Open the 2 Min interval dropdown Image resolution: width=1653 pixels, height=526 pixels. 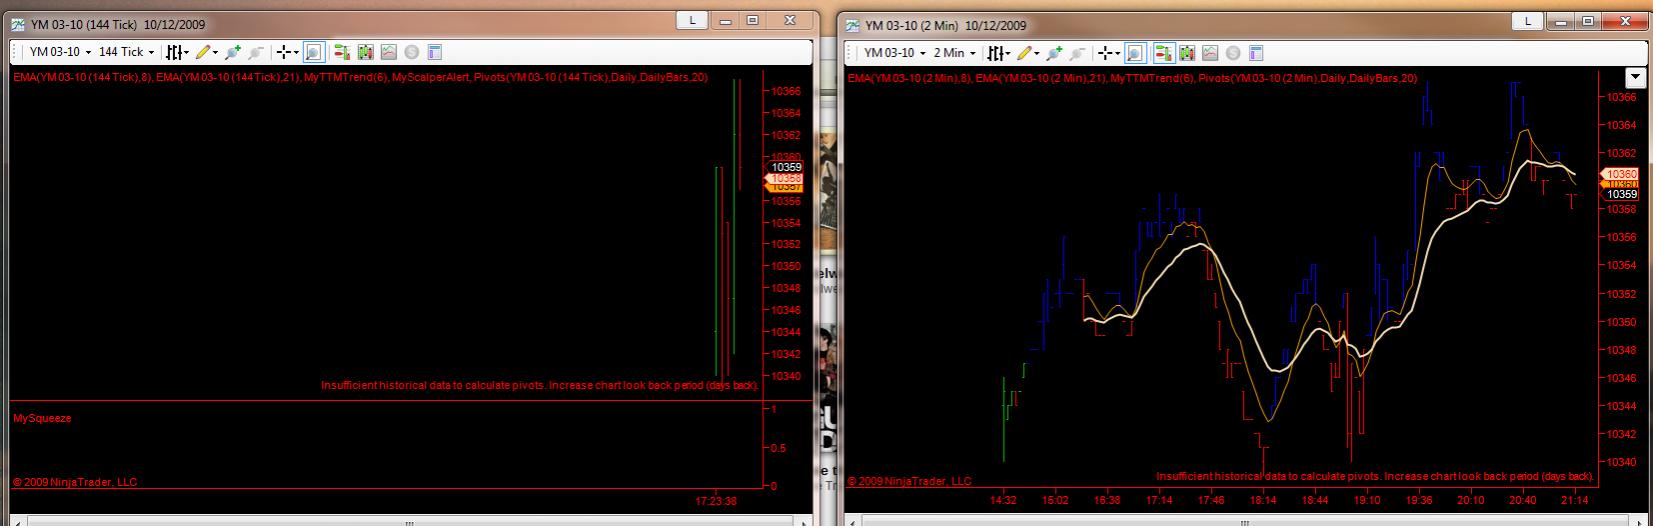tap(955, 53)
